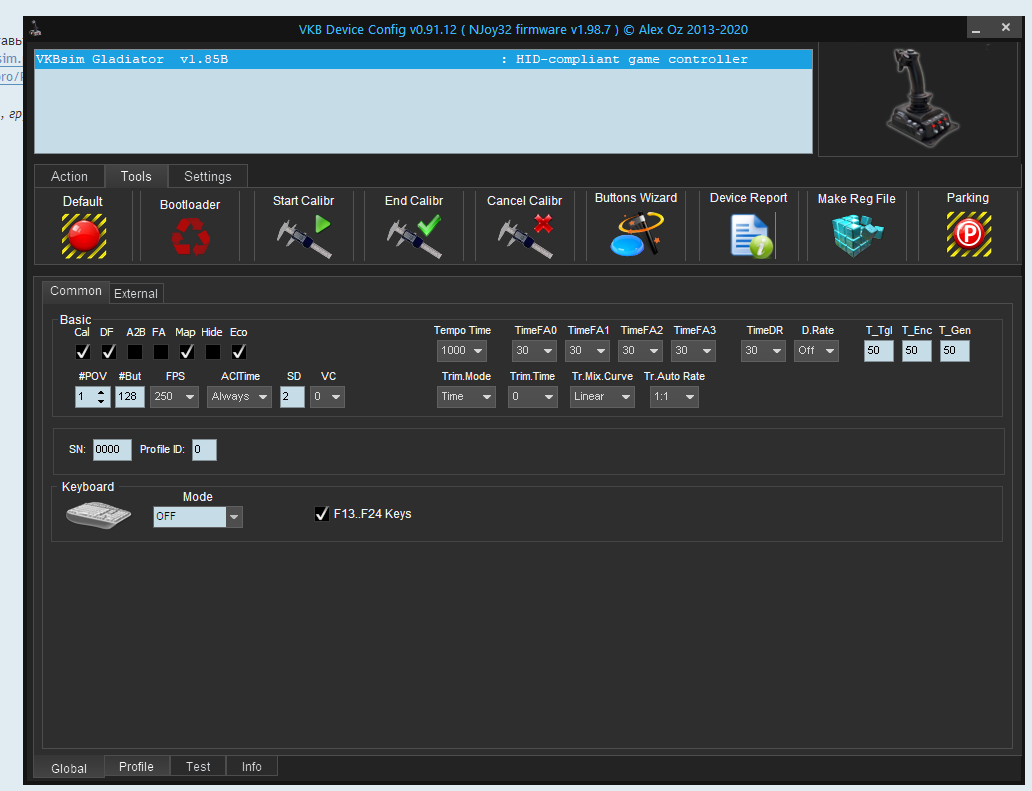Toggle the F13..F24 Keys checkbox
The height and width of the screenshot is (791, 1032).
[322, 514]
